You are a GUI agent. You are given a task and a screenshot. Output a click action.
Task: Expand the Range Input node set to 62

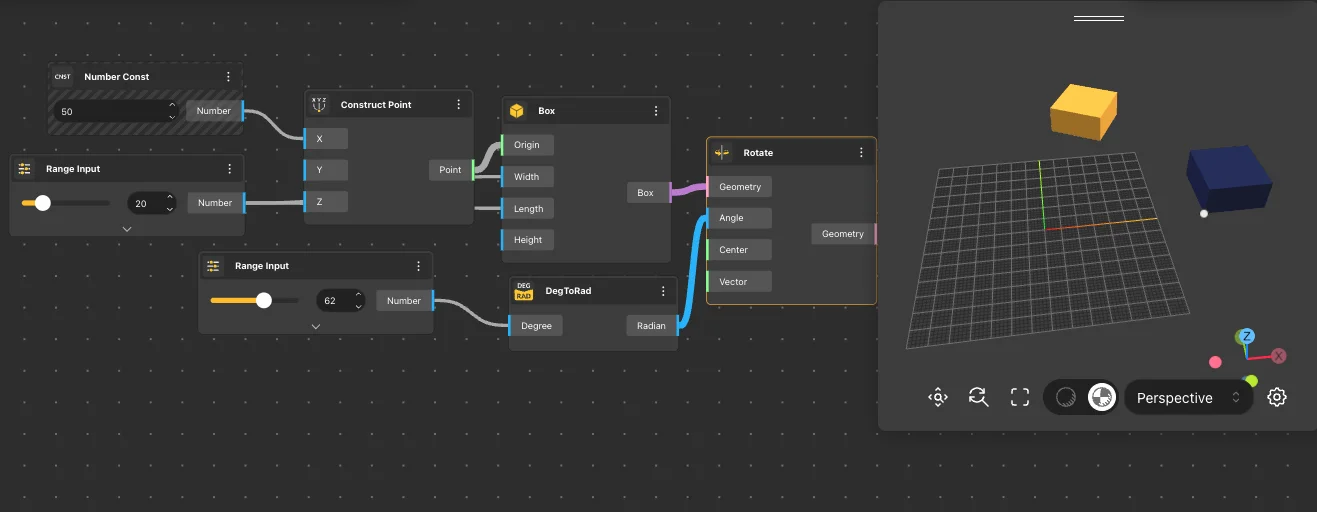[x=316, y=326]
